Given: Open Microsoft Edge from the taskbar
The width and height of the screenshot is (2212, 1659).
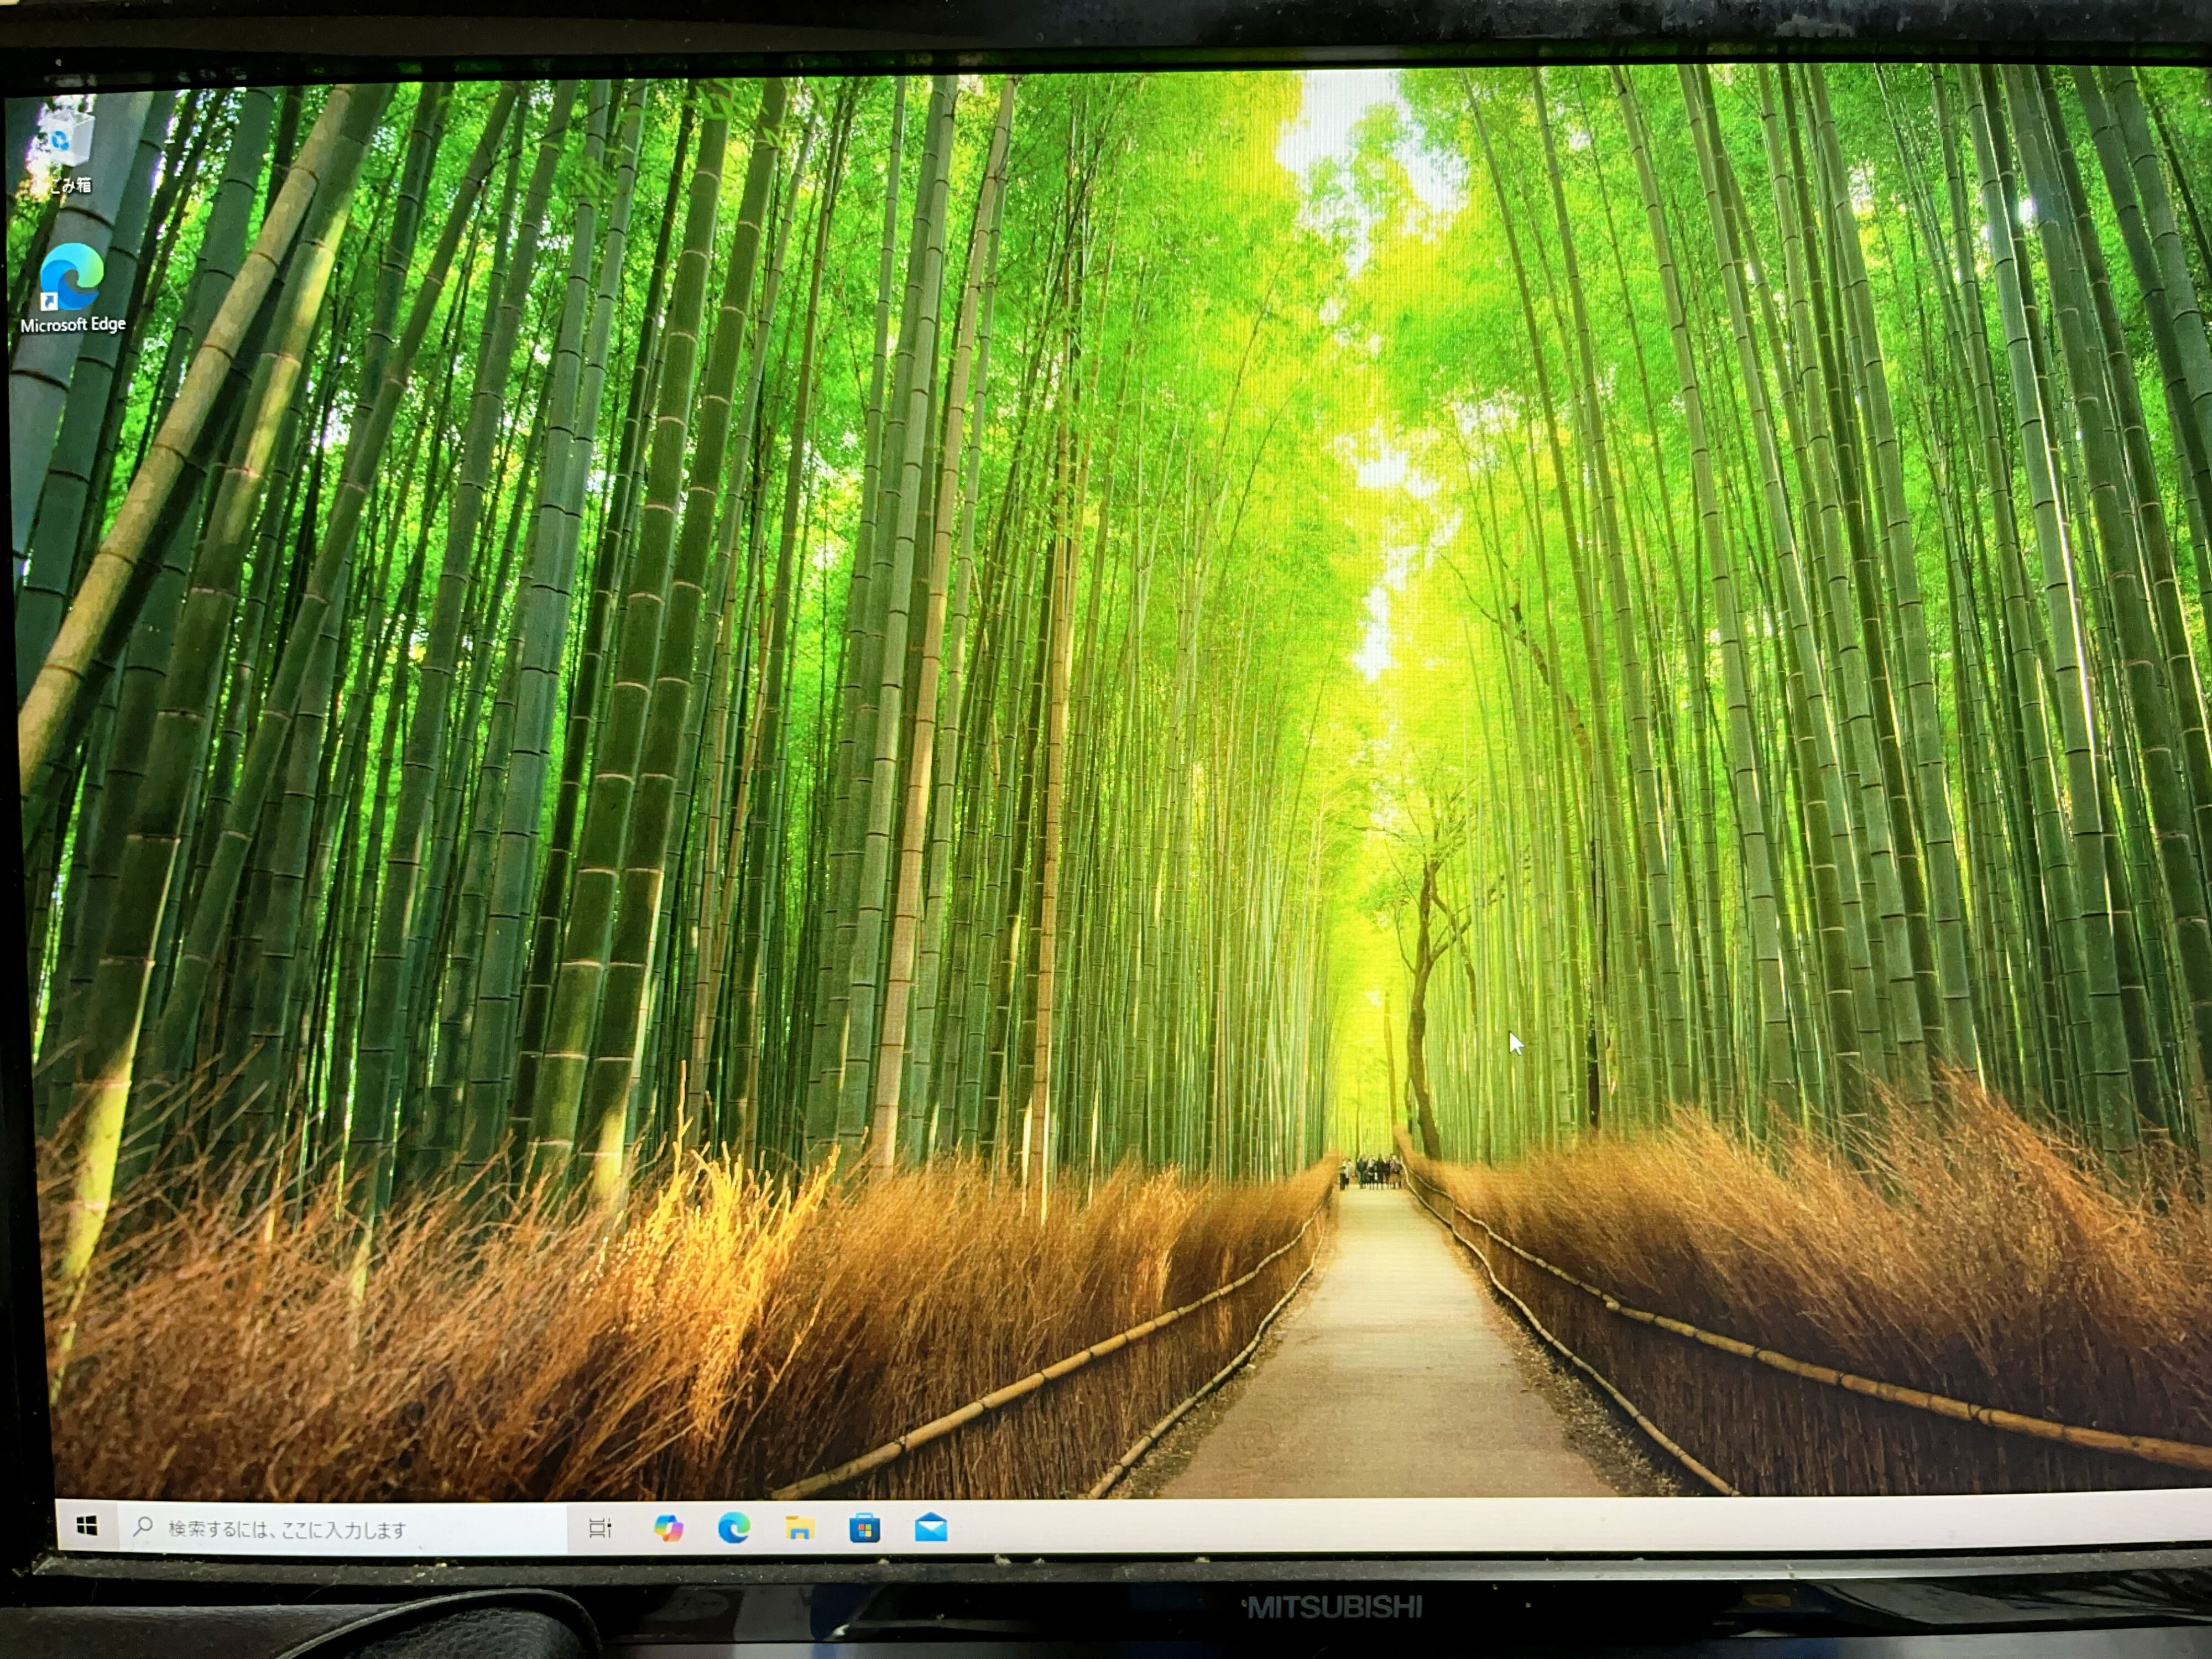Looking at the screenshot, I should [734, 1527].
